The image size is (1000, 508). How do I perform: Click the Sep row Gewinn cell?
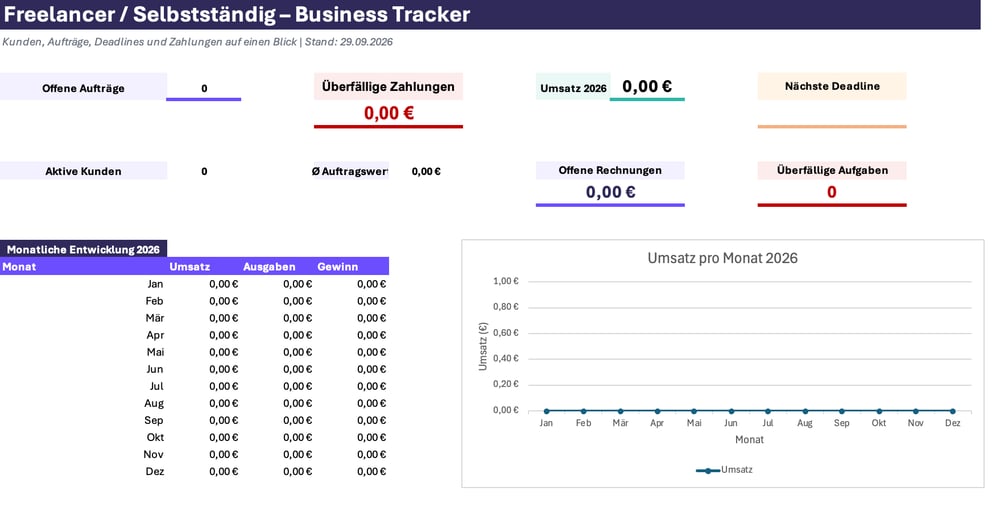click(352, 420)
